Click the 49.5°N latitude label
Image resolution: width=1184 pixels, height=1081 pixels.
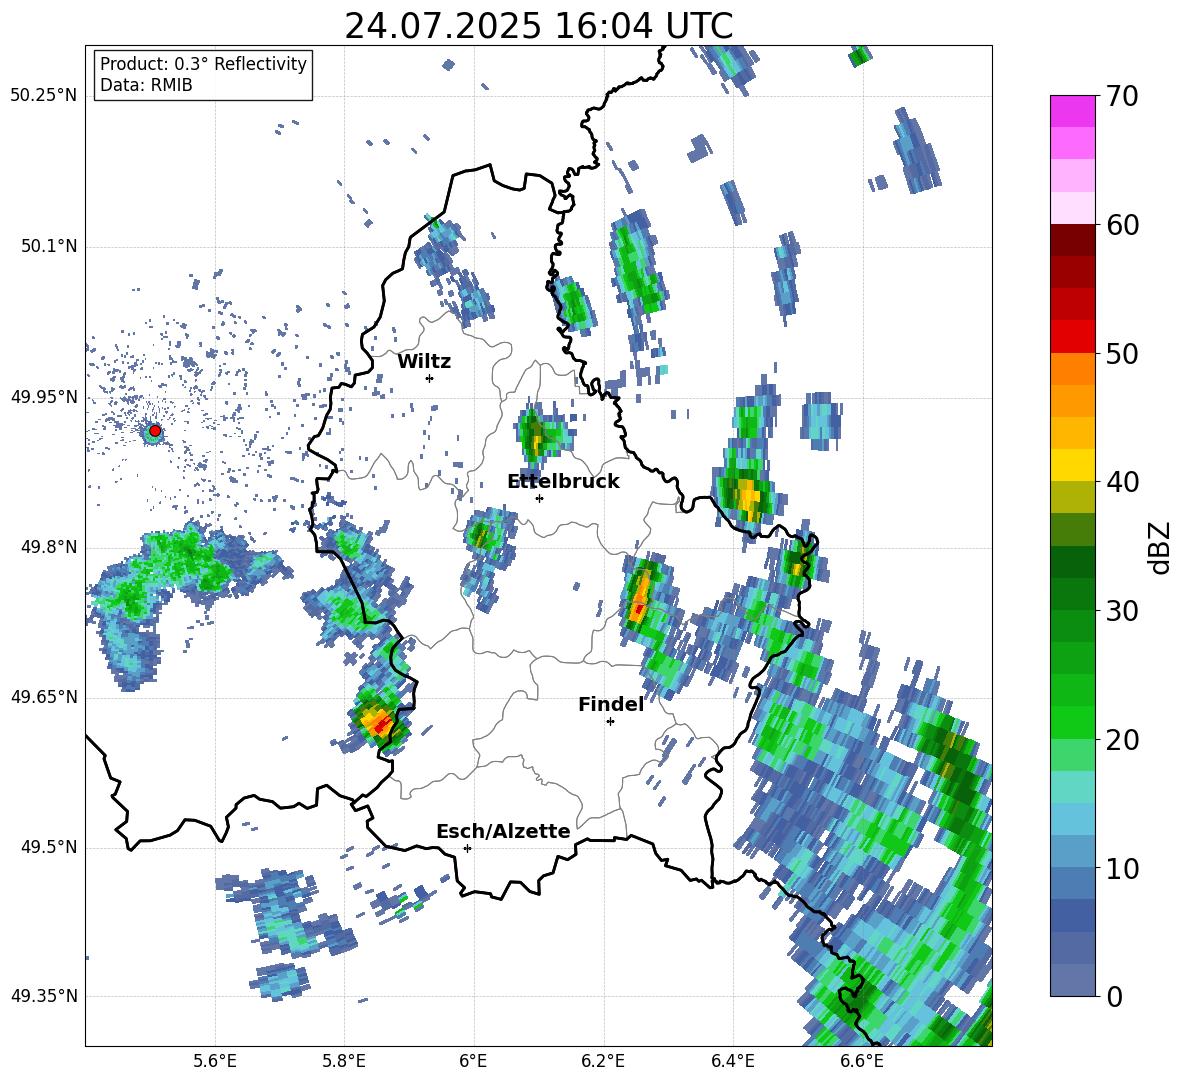pyautogui.click(x=48, y=847)
